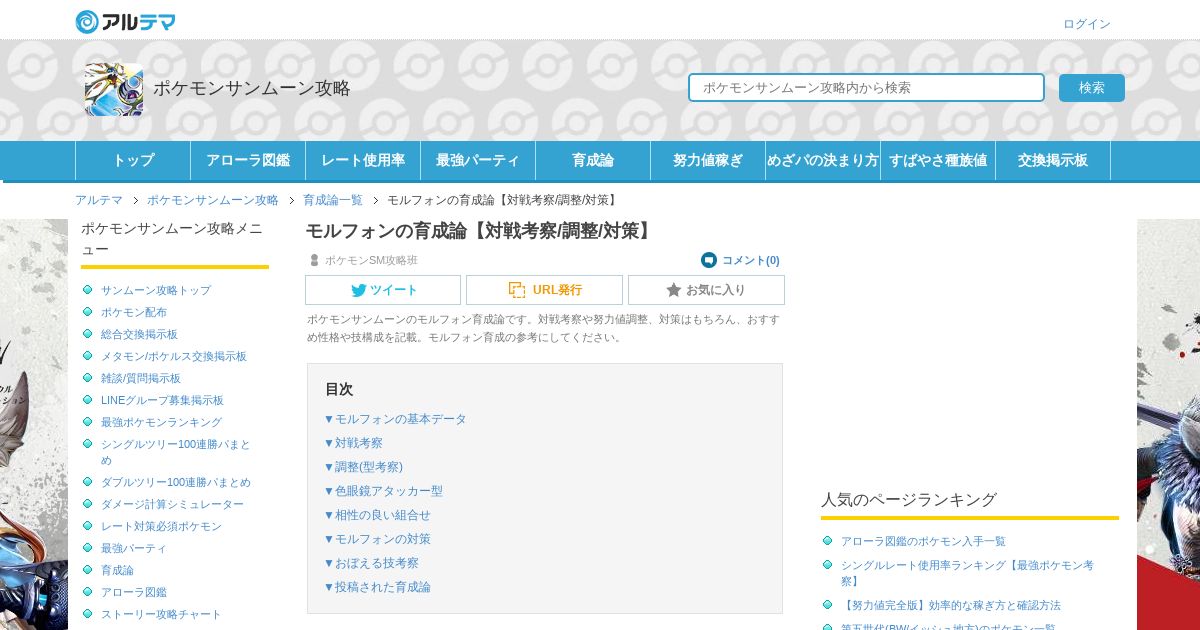Open the コメント(0) link
The height and width of the screenshot is (630, 1200).
click(750, 260)
